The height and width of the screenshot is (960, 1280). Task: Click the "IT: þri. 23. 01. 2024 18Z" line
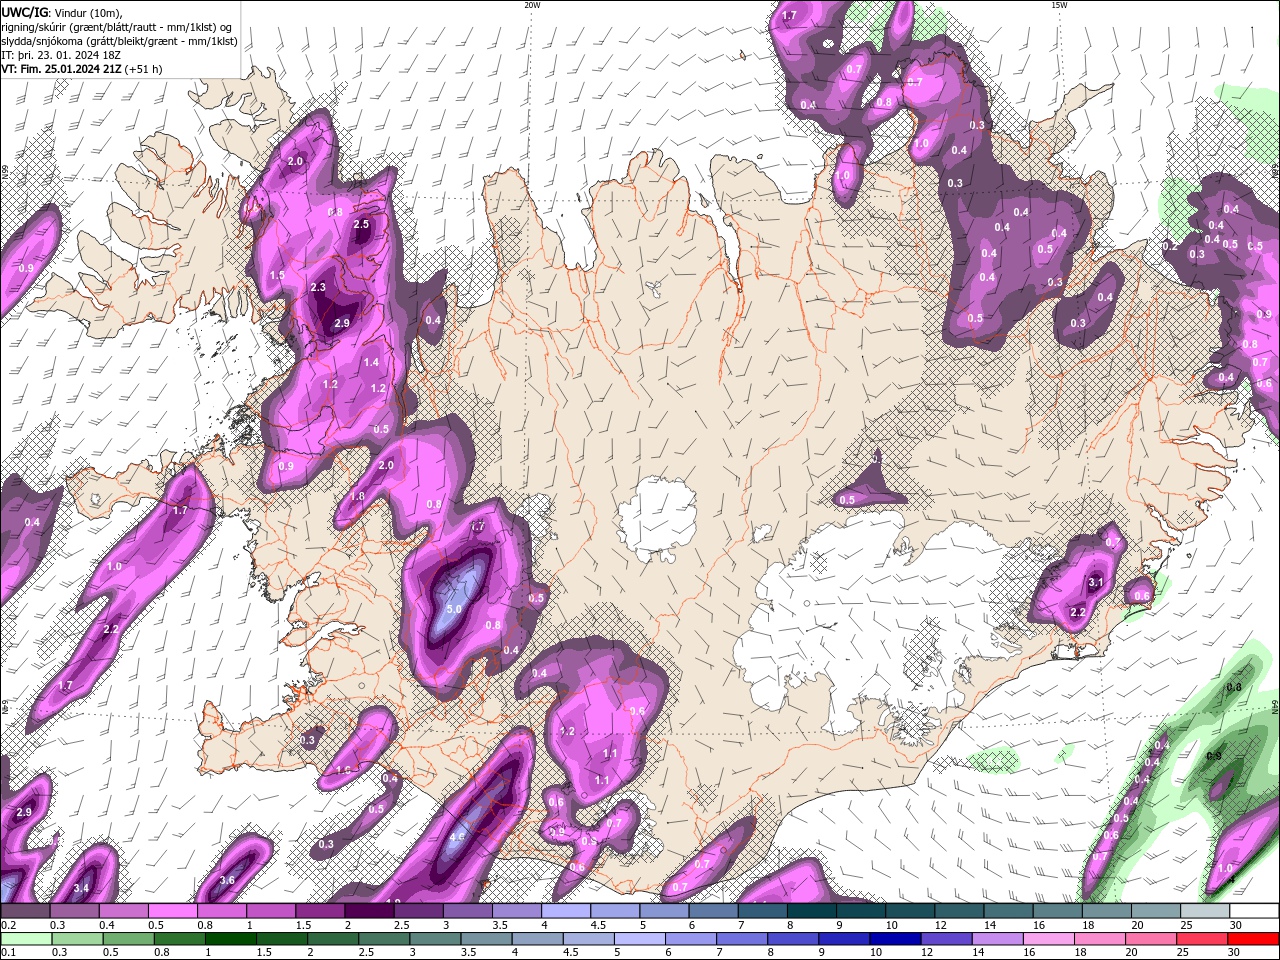pyautogui.click(x=61, y=55)
